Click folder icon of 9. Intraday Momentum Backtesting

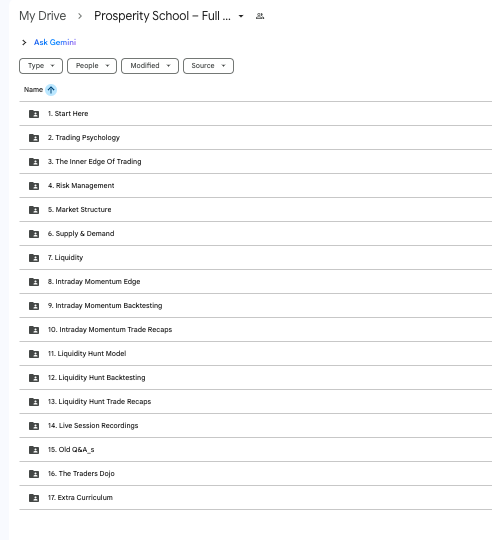pyautogui.click(x=34, y=306)
